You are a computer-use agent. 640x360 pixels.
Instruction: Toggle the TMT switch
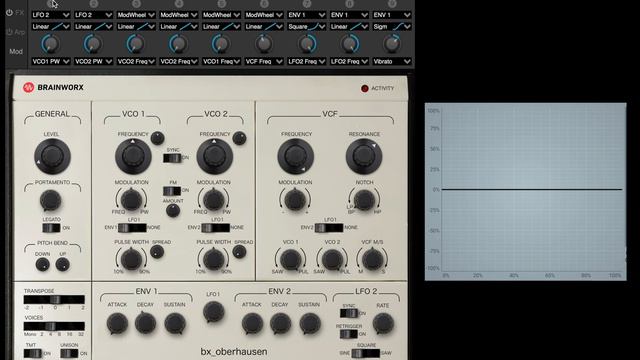[33, 353]
